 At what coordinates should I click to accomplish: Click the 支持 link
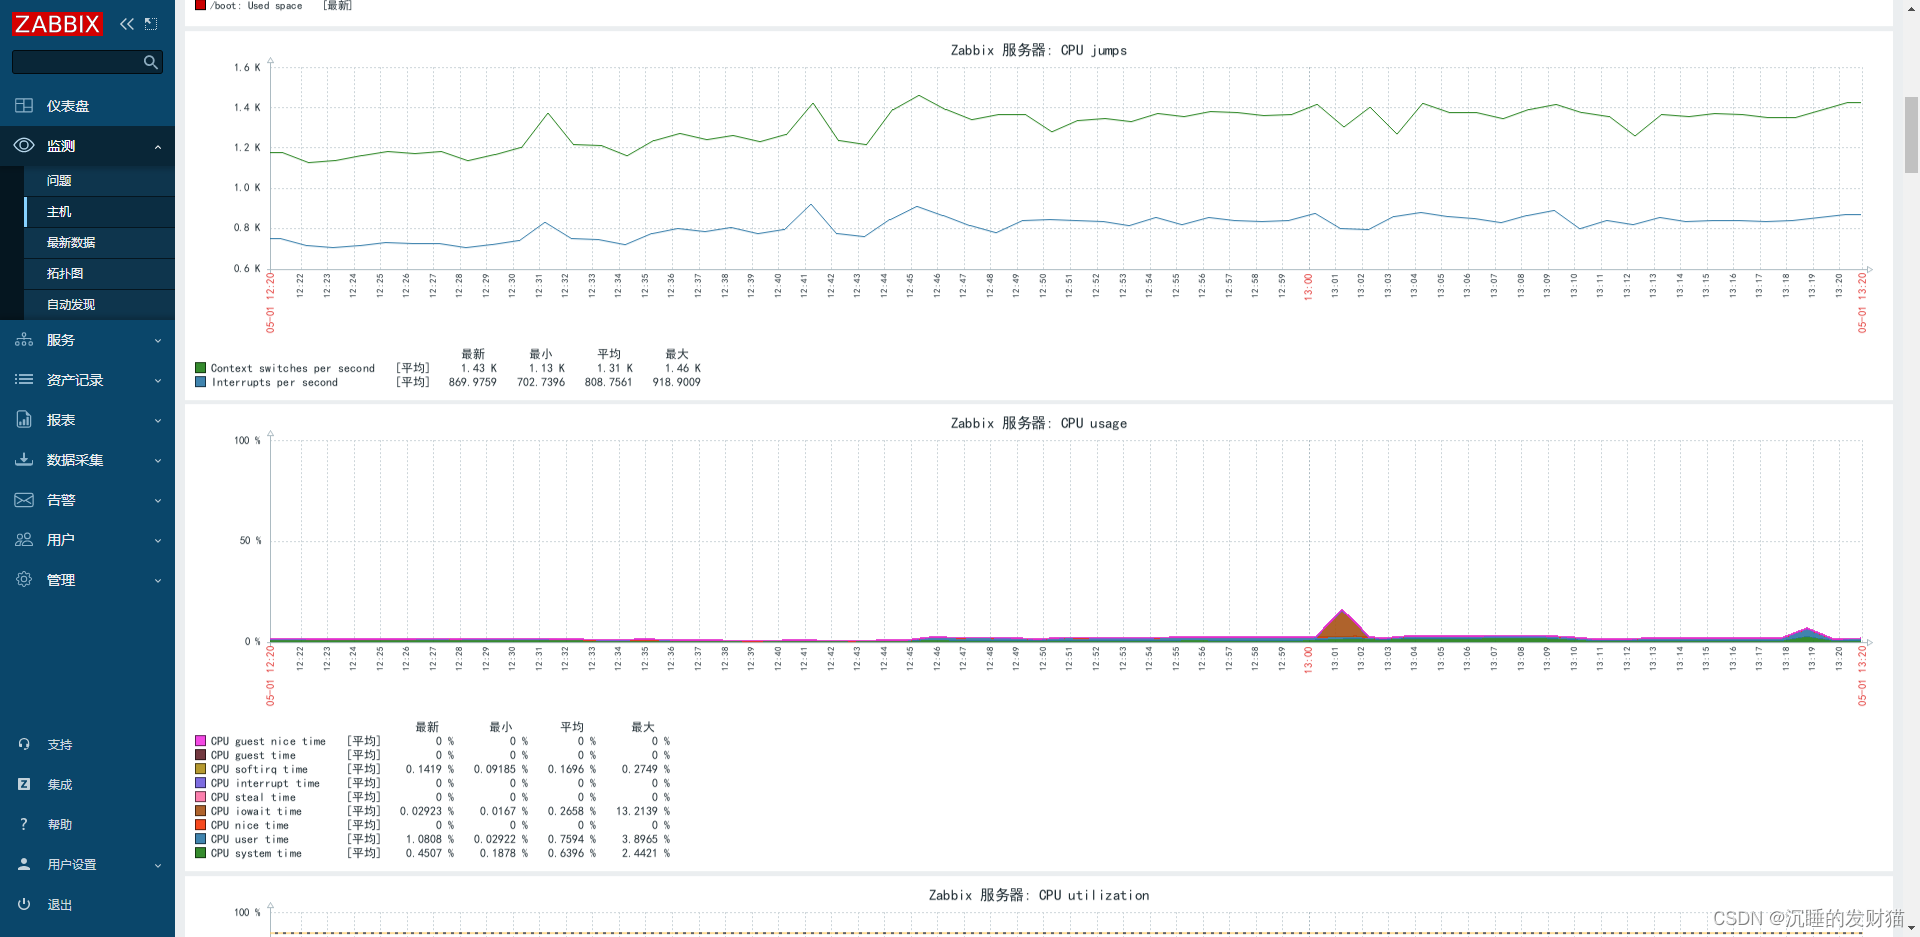pyautogui.click(x=60, y=745)
